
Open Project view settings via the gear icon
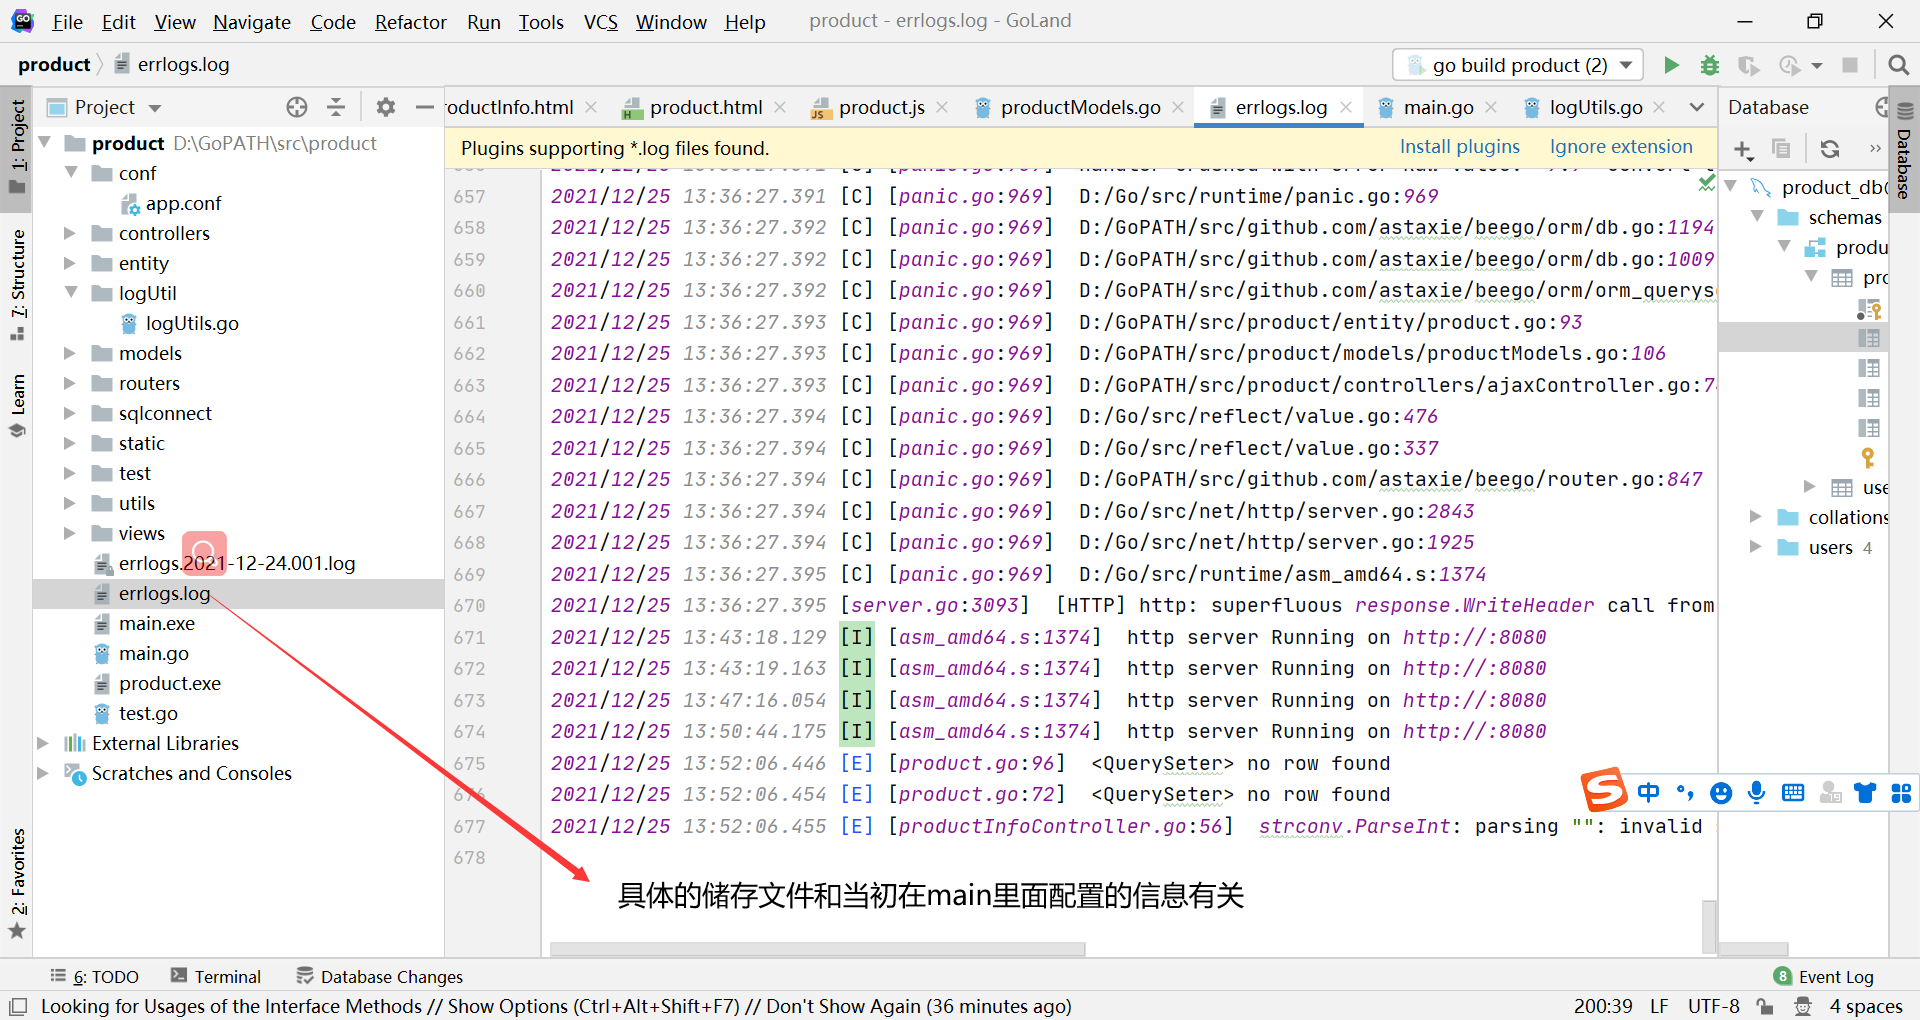pyautogui.click(x=385, y=107)
